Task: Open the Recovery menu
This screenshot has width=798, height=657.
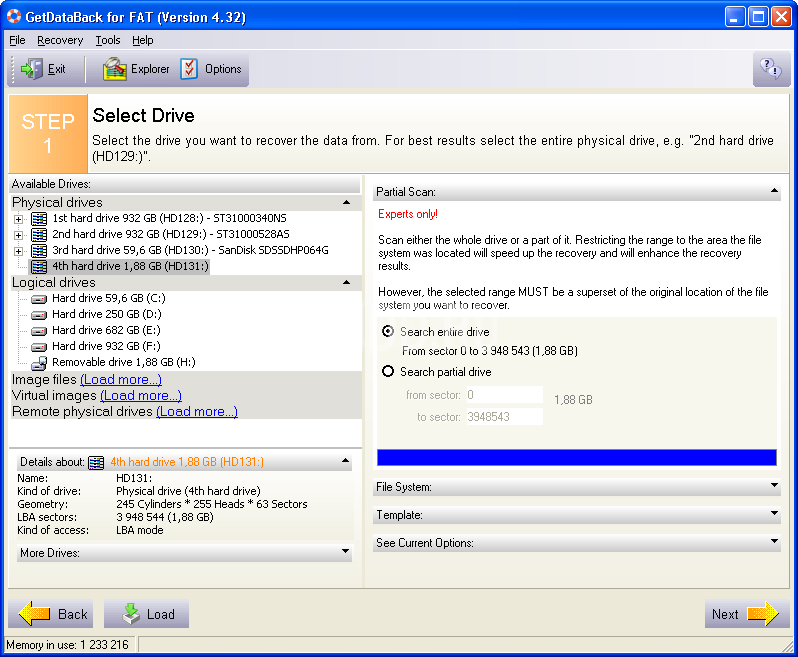Action: [60, 40]
